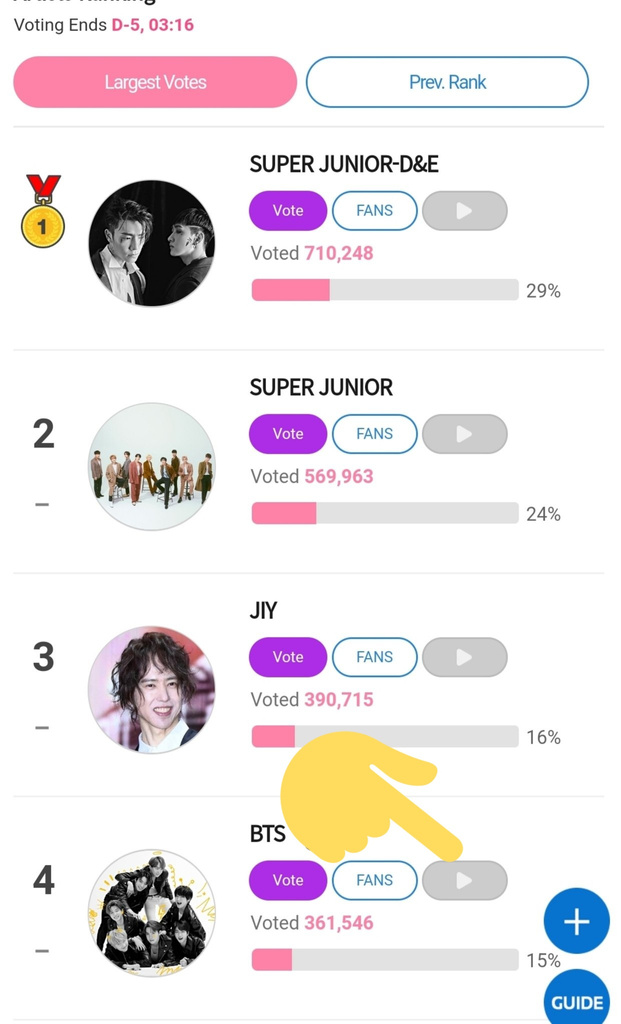
Task: Open BTS group profile photo
Action: tap(151, 913)
